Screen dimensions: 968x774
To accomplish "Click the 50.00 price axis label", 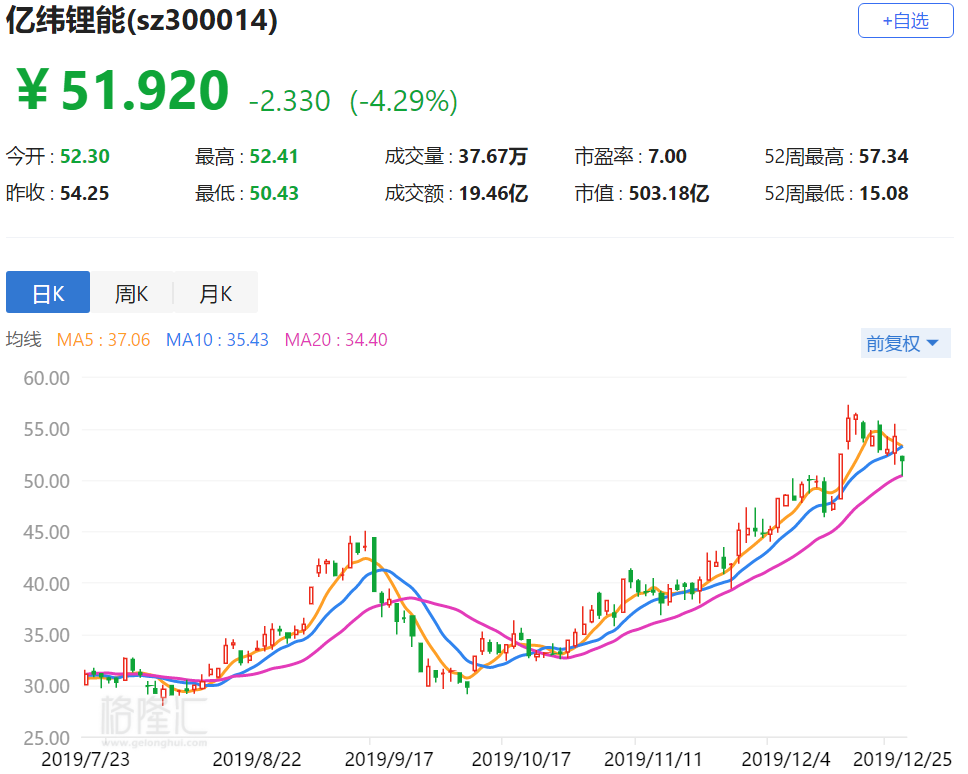I will point(46,481).
